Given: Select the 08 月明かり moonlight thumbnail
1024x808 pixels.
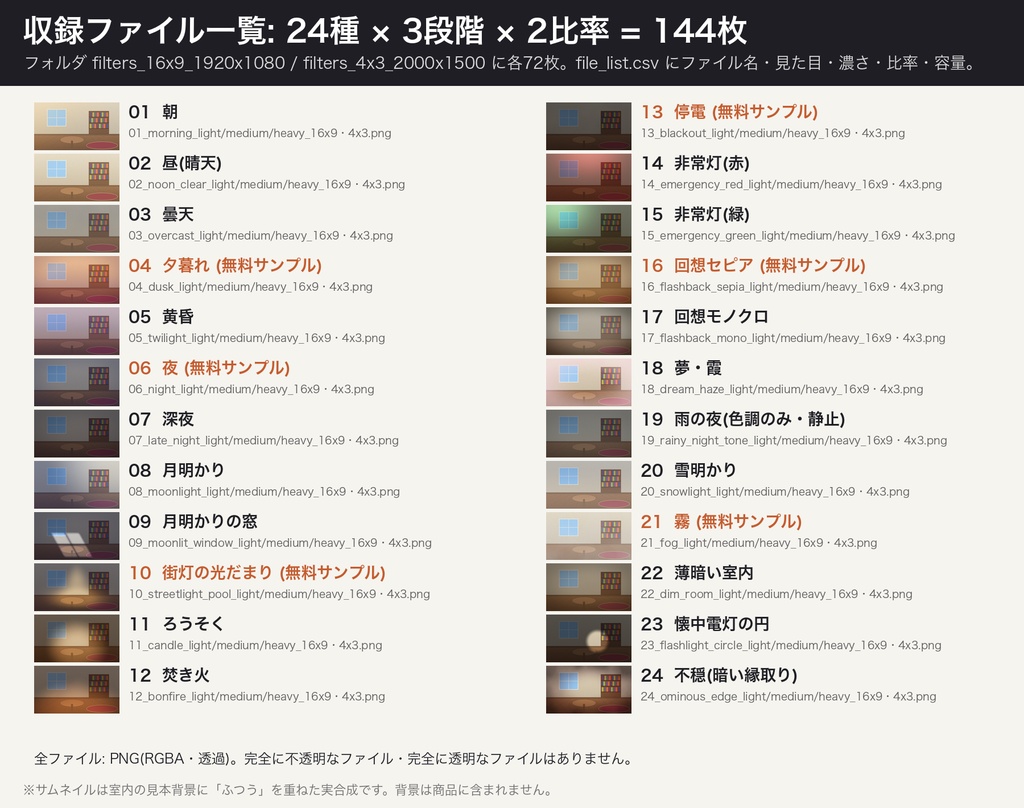Looking at the screenshot, I should point(76,485).
